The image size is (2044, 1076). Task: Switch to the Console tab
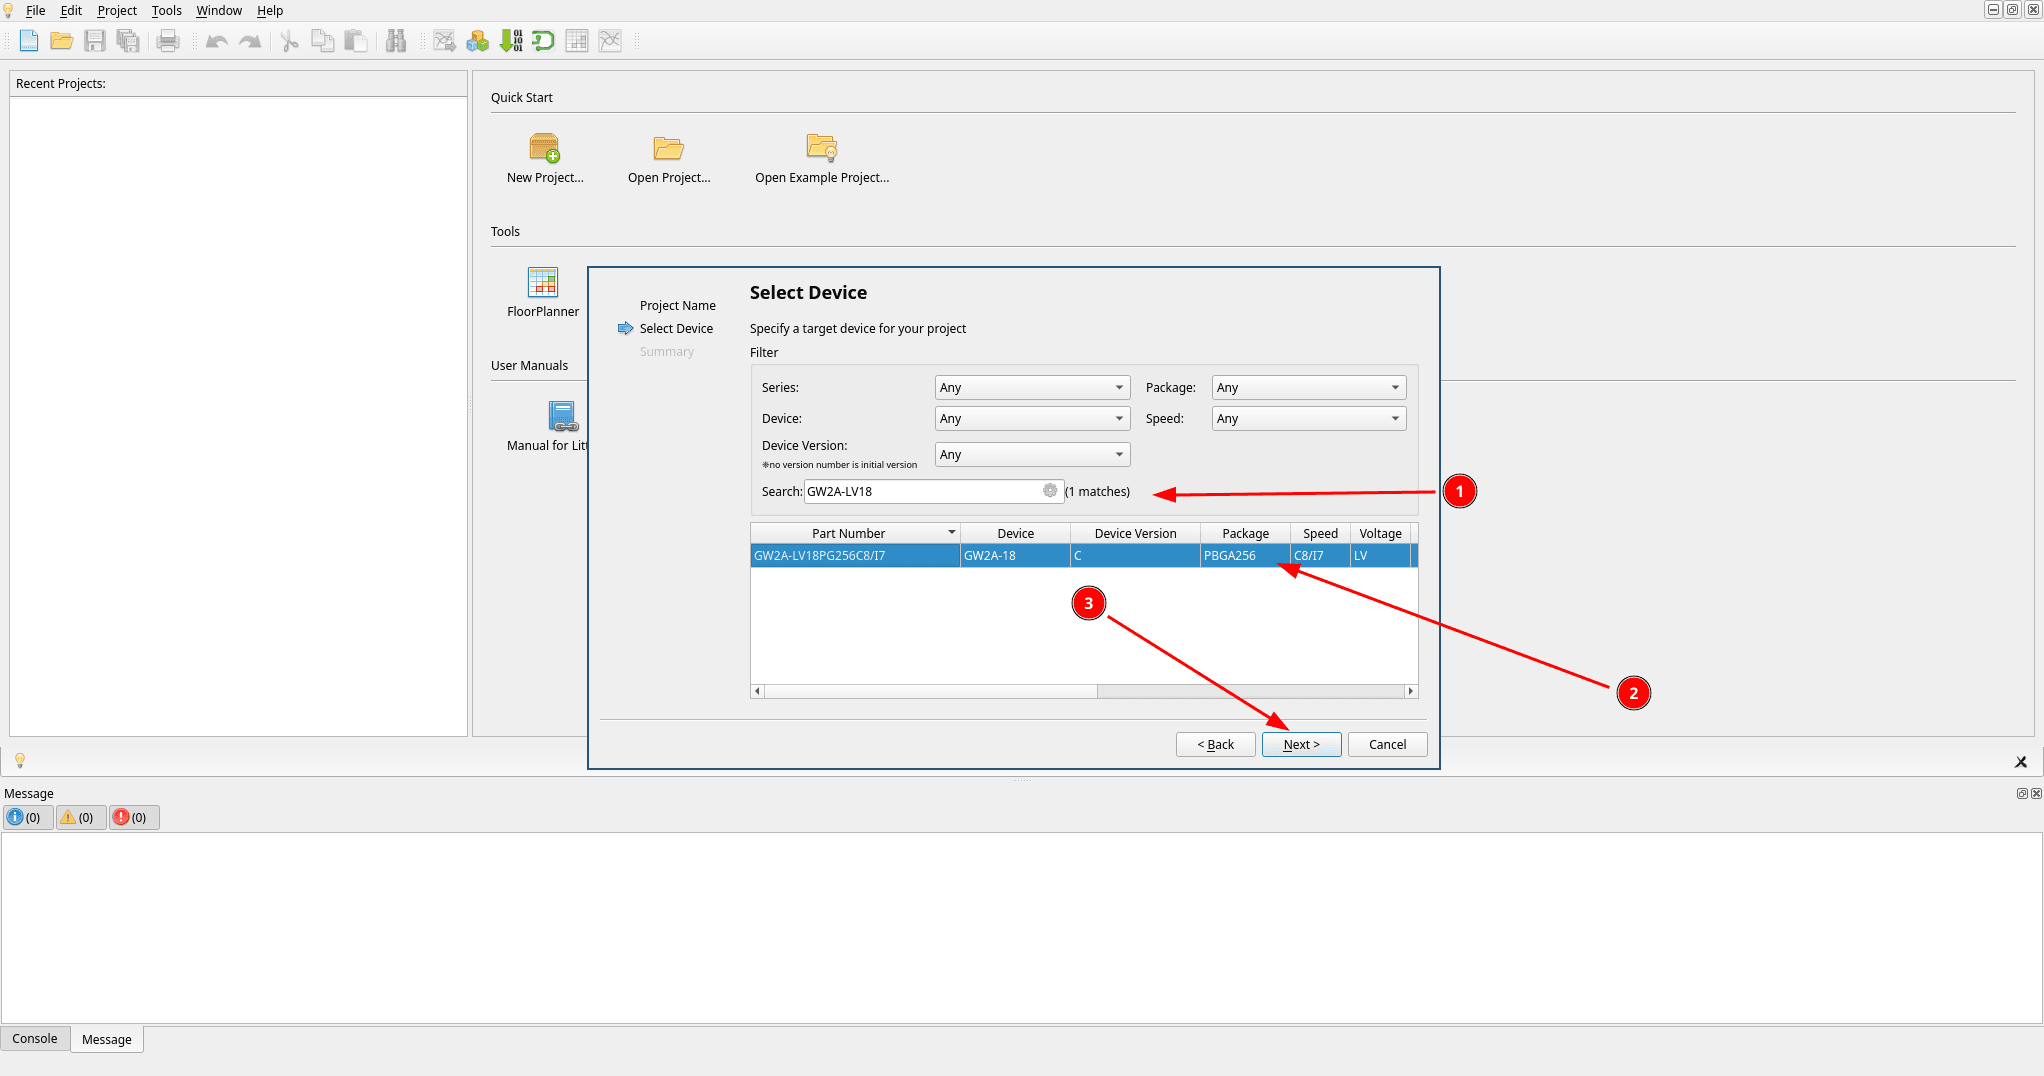pyautogui.click(x=35, y=1038)
